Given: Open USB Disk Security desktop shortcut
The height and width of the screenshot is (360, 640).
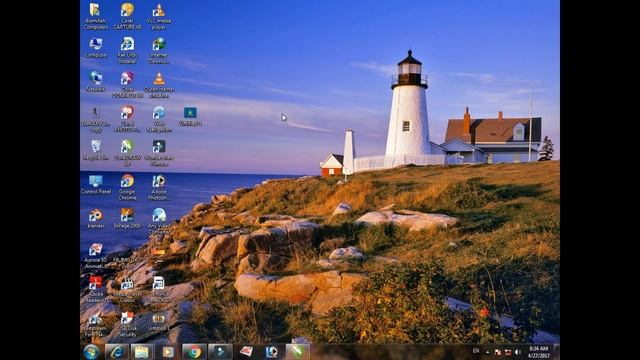Looking at the screenshot, I should tap(127, 324).
